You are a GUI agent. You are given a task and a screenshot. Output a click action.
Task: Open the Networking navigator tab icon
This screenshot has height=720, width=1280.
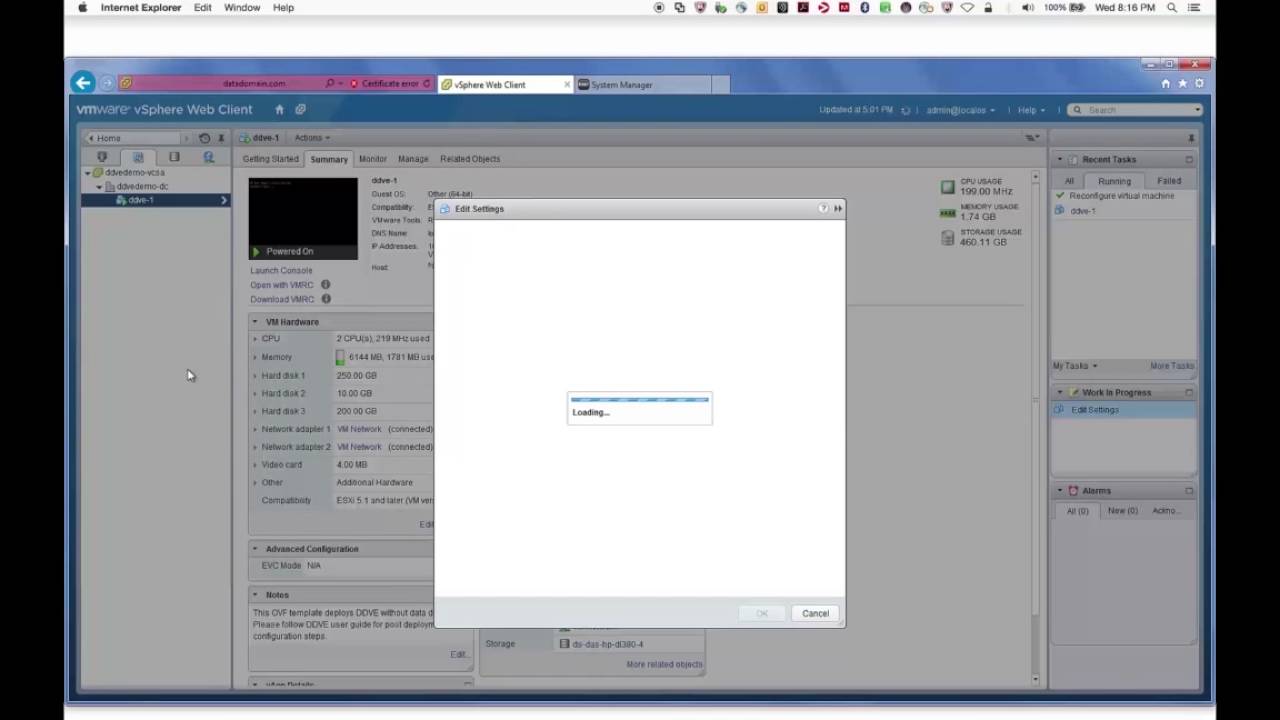point(209,157)
